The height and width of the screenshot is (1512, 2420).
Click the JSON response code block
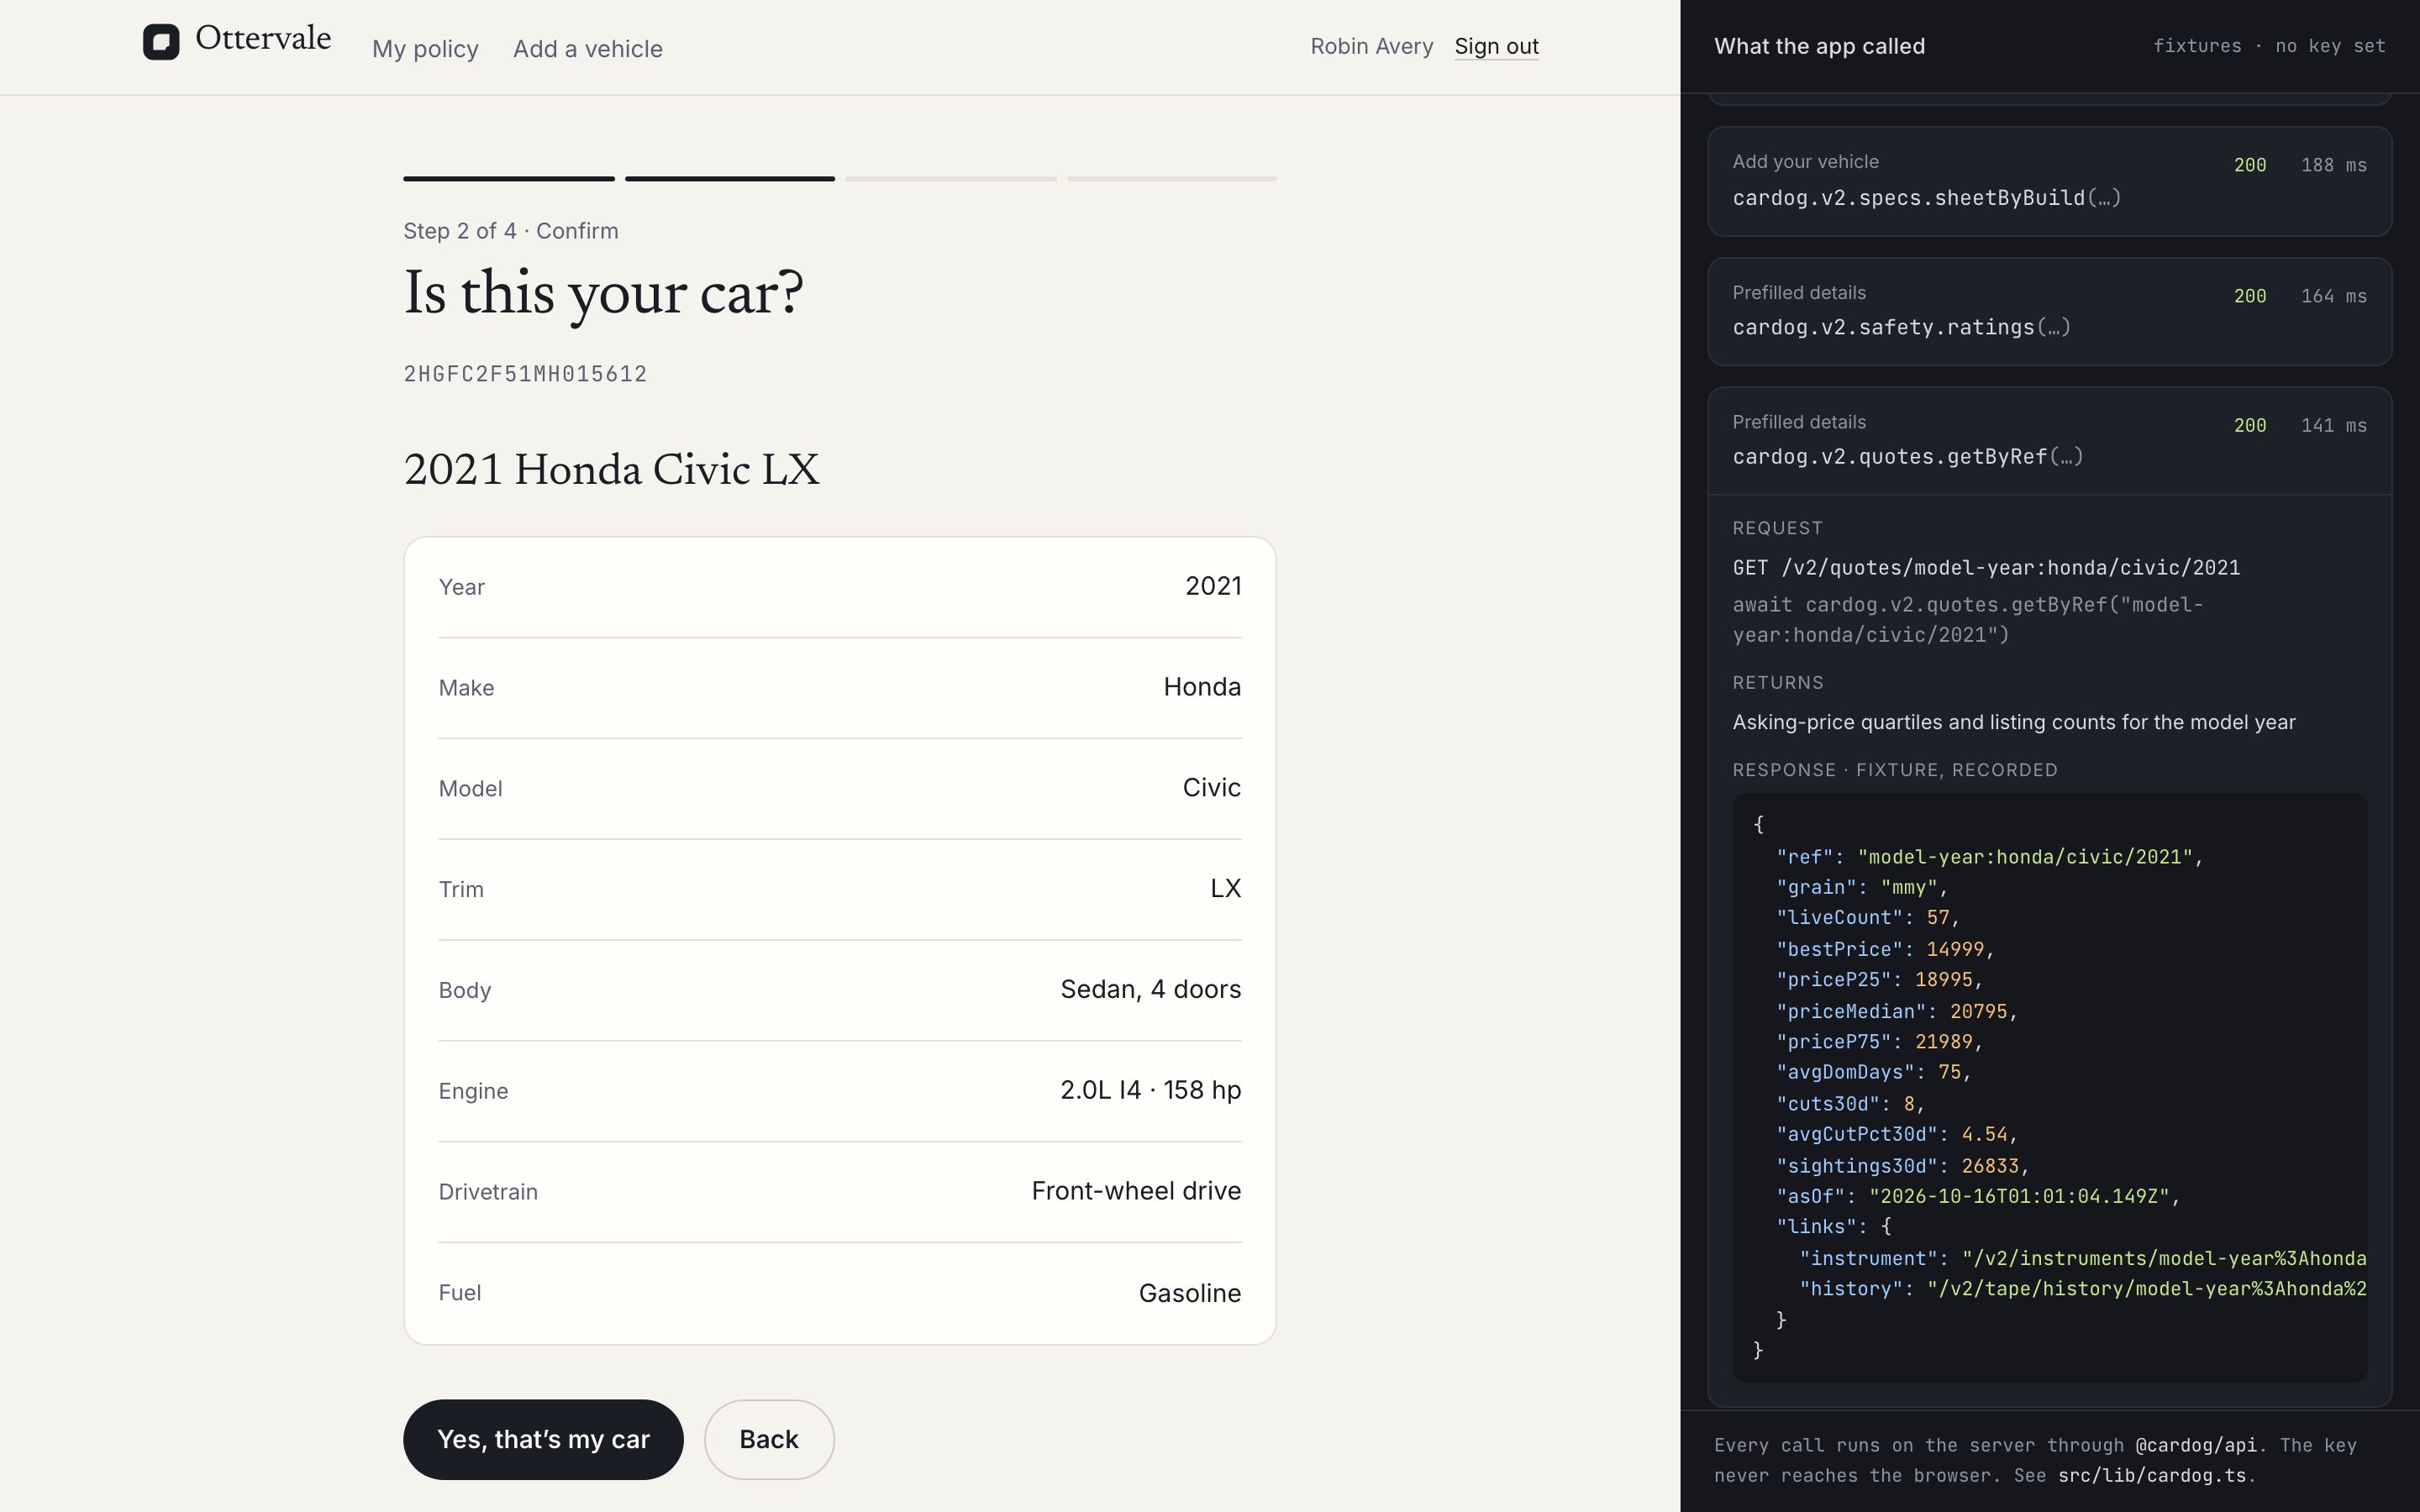click(x=2049, y=1087)
